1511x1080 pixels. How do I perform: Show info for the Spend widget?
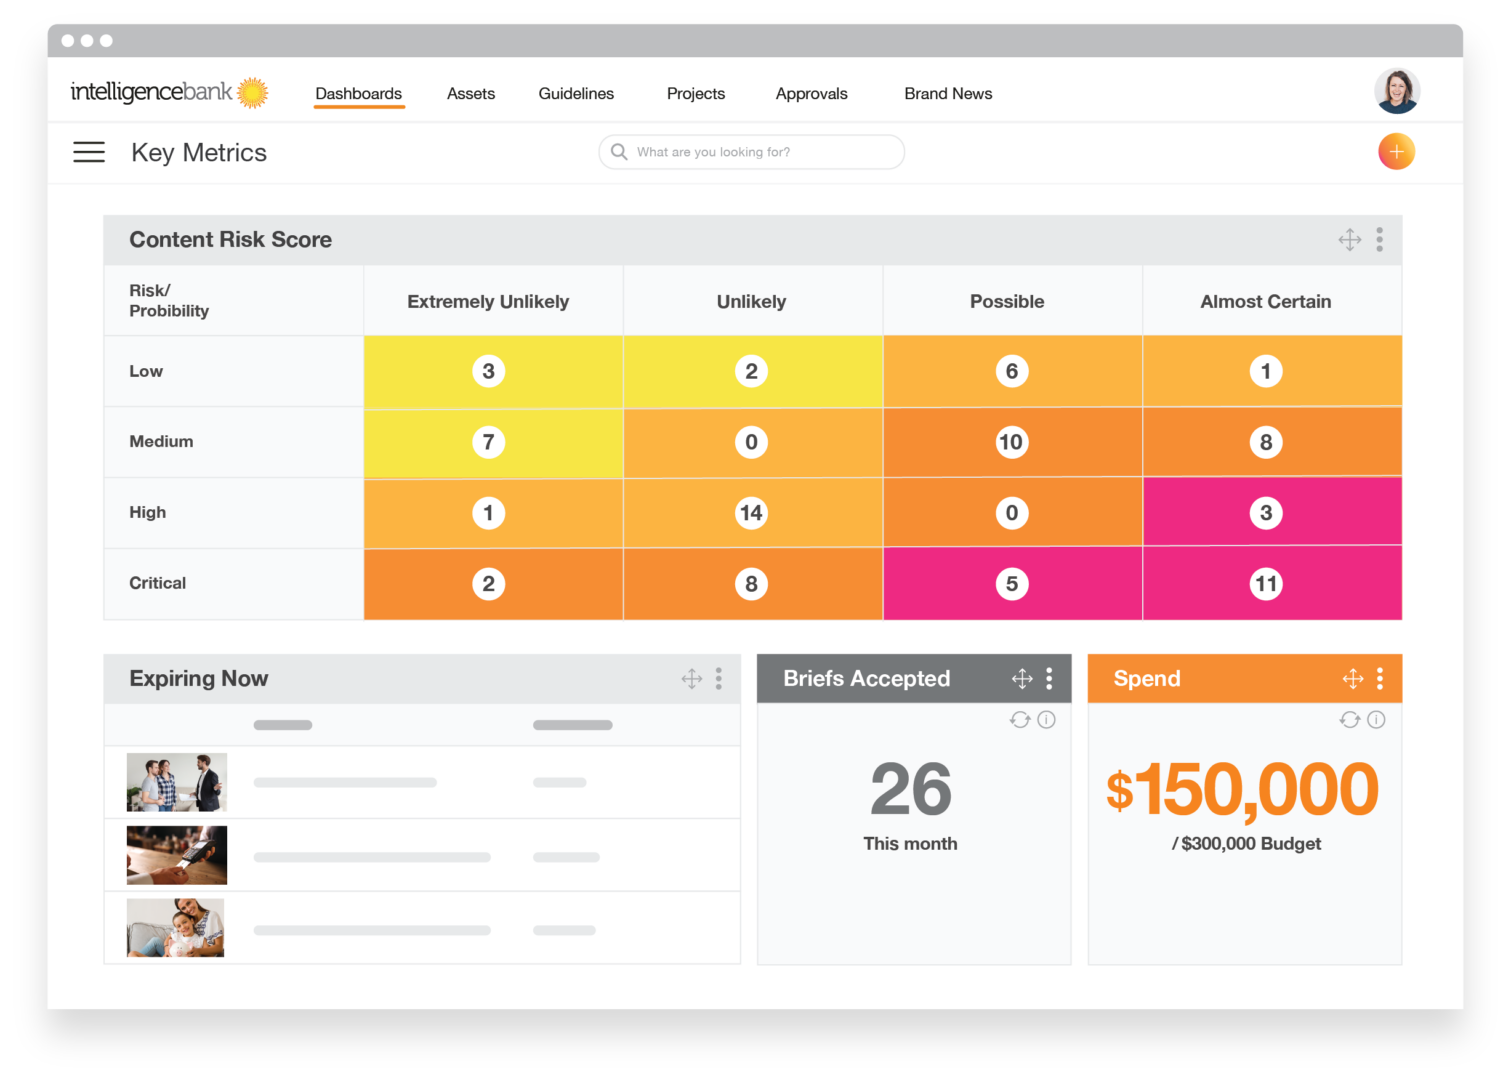[x=1376, y=720]
